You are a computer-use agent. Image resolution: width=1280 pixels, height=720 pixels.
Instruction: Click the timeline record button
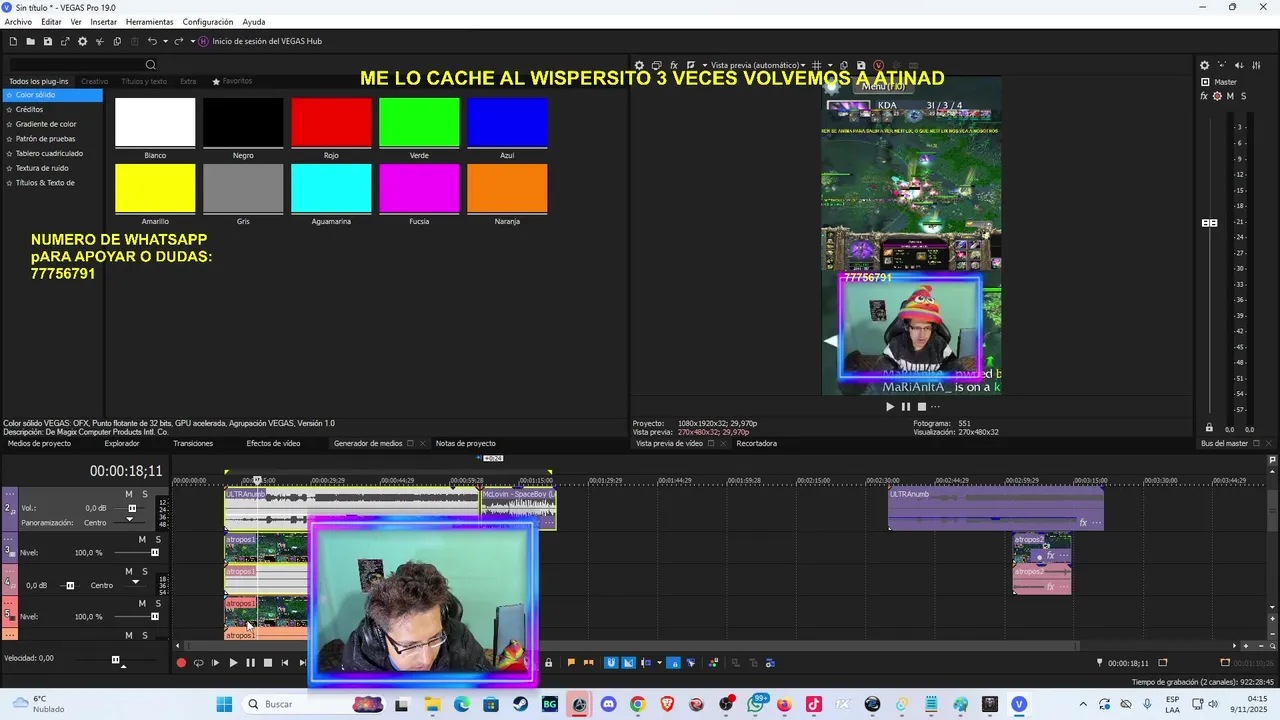coord(181,662)
